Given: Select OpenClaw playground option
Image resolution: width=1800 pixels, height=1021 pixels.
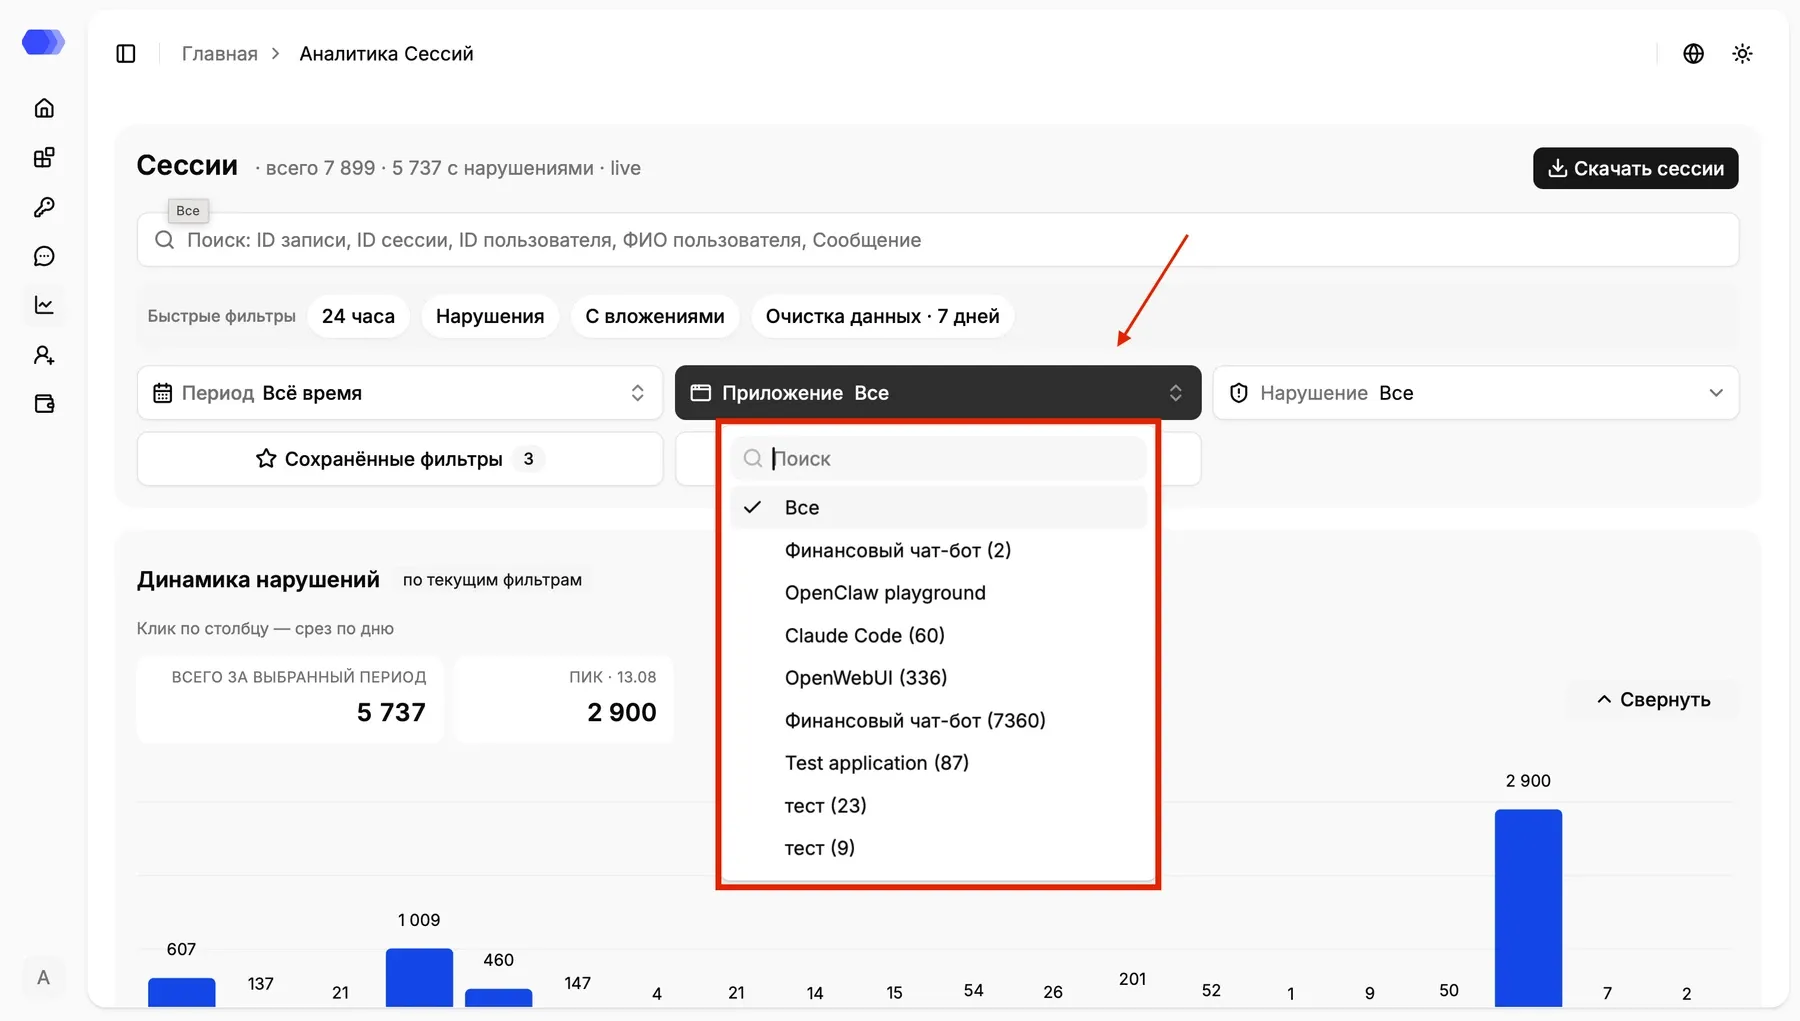Looking at the screenshot, I should [937, 593].
